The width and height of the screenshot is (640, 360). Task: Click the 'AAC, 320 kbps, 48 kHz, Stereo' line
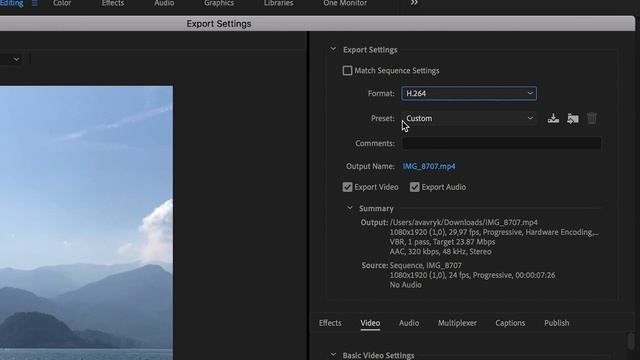click(440, 252)
